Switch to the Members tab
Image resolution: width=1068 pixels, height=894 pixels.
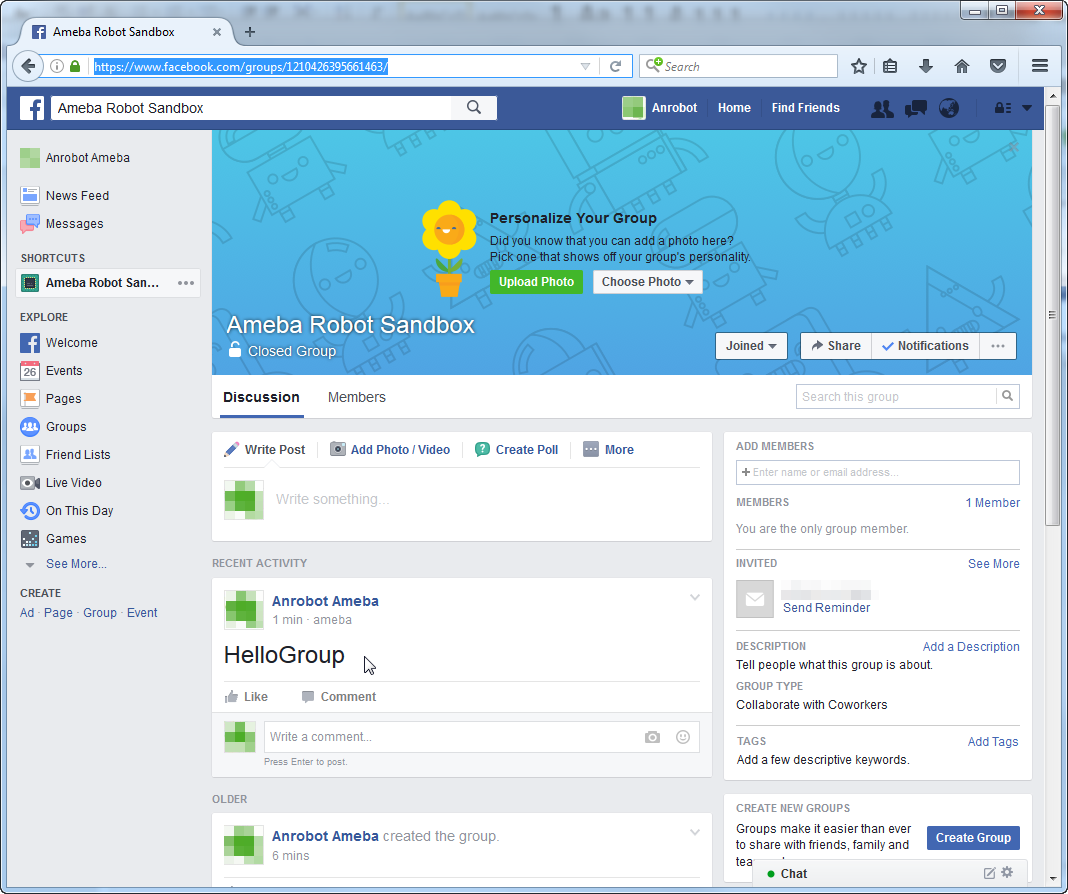click(x=357, y=397)
